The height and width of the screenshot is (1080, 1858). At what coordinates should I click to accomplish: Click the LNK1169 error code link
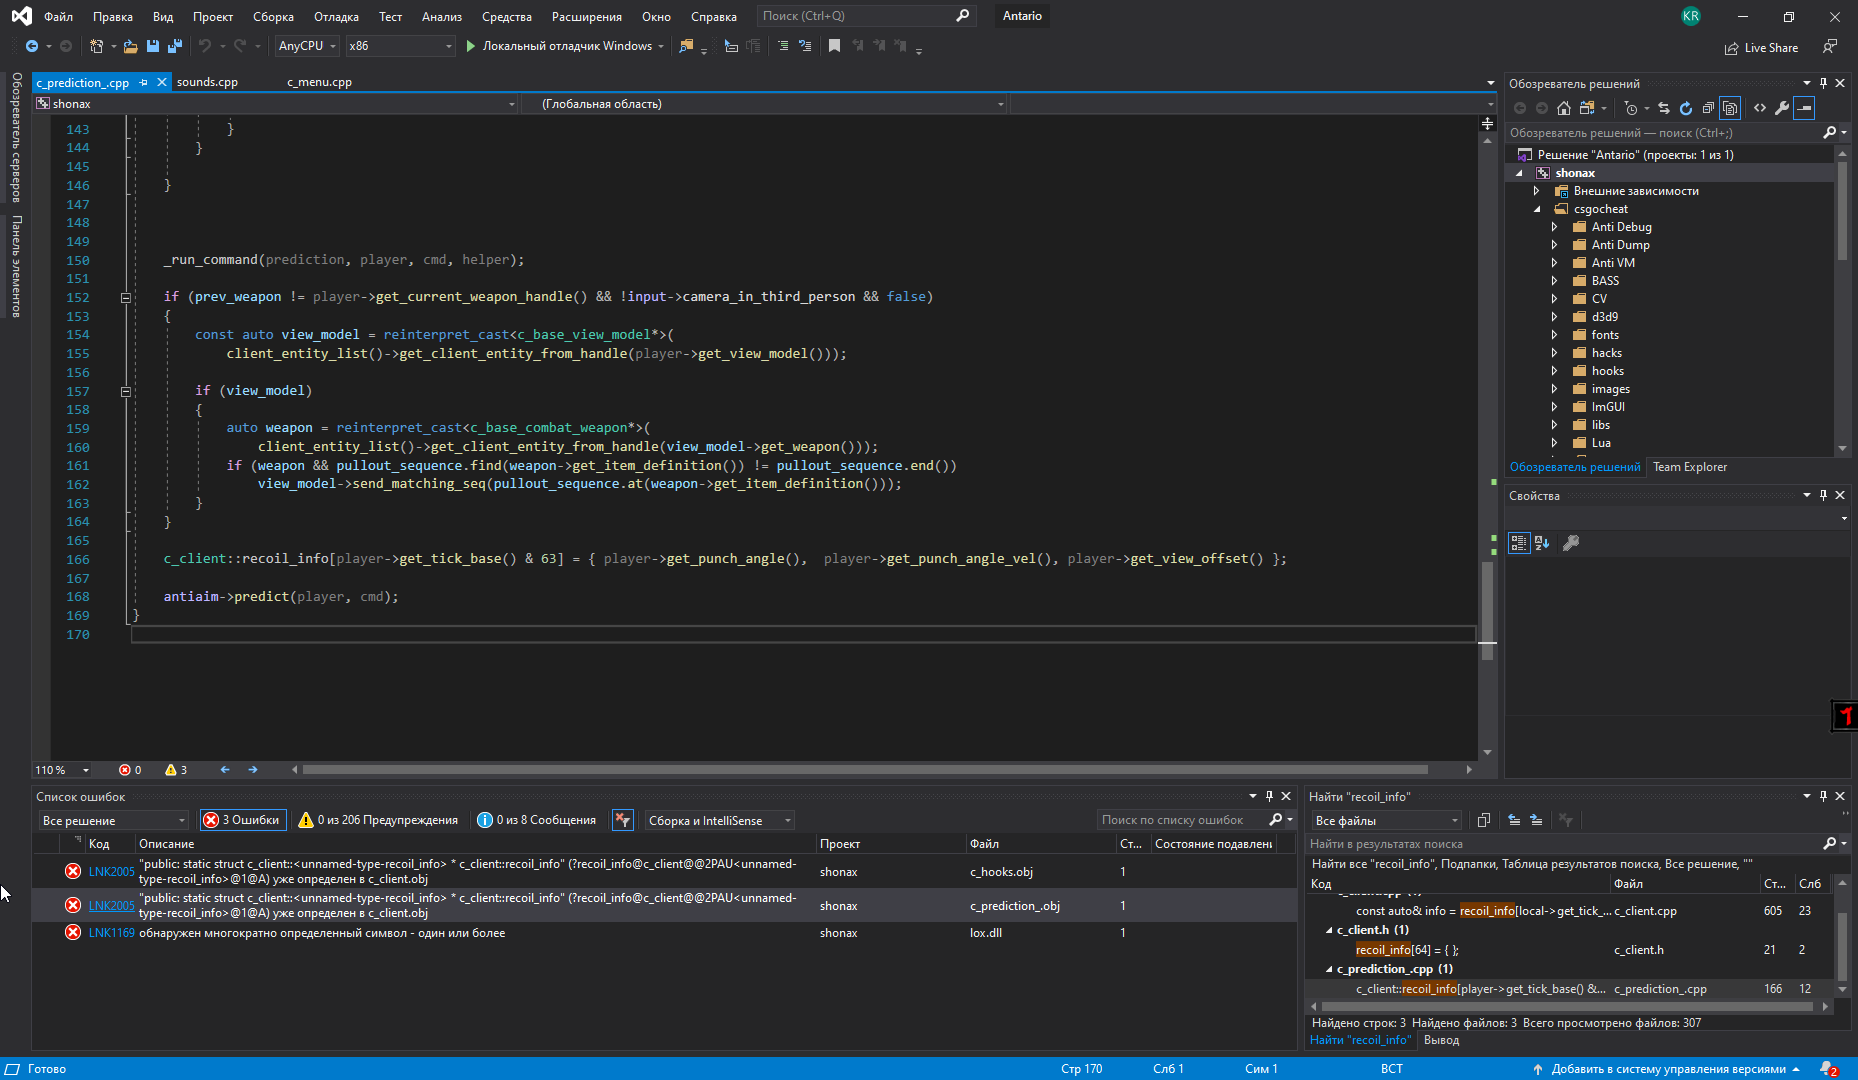(111, 933)
